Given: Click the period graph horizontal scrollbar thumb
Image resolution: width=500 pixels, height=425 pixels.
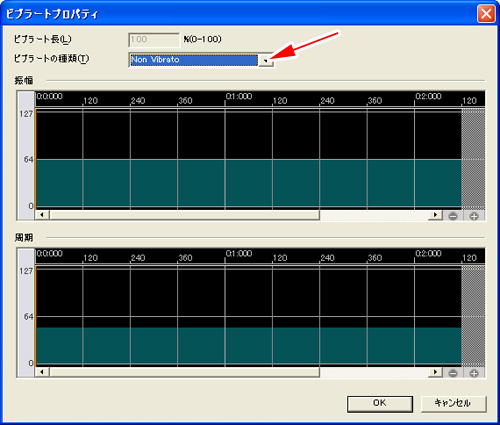Looking at the screenshot, I should (x=185, y=372).
